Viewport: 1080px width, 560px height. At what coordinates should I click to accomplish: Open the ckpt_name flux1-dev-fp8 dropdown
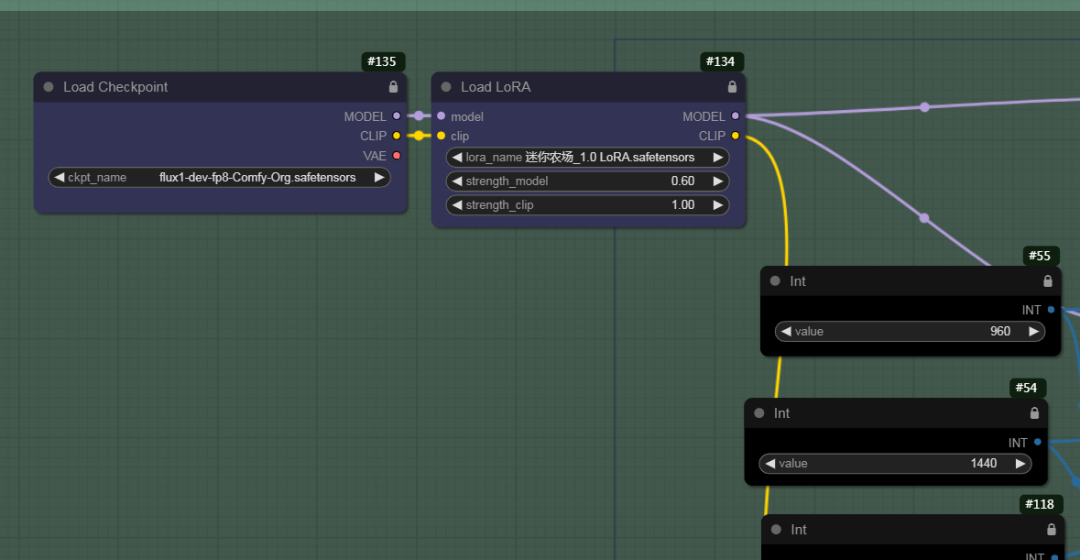tap(219, 178)
